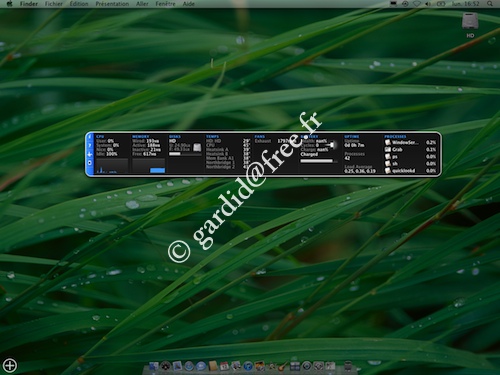Viewport: 500px width, 375px height.
Task: Select the HD drive icon on desktop
Action: 470,22
